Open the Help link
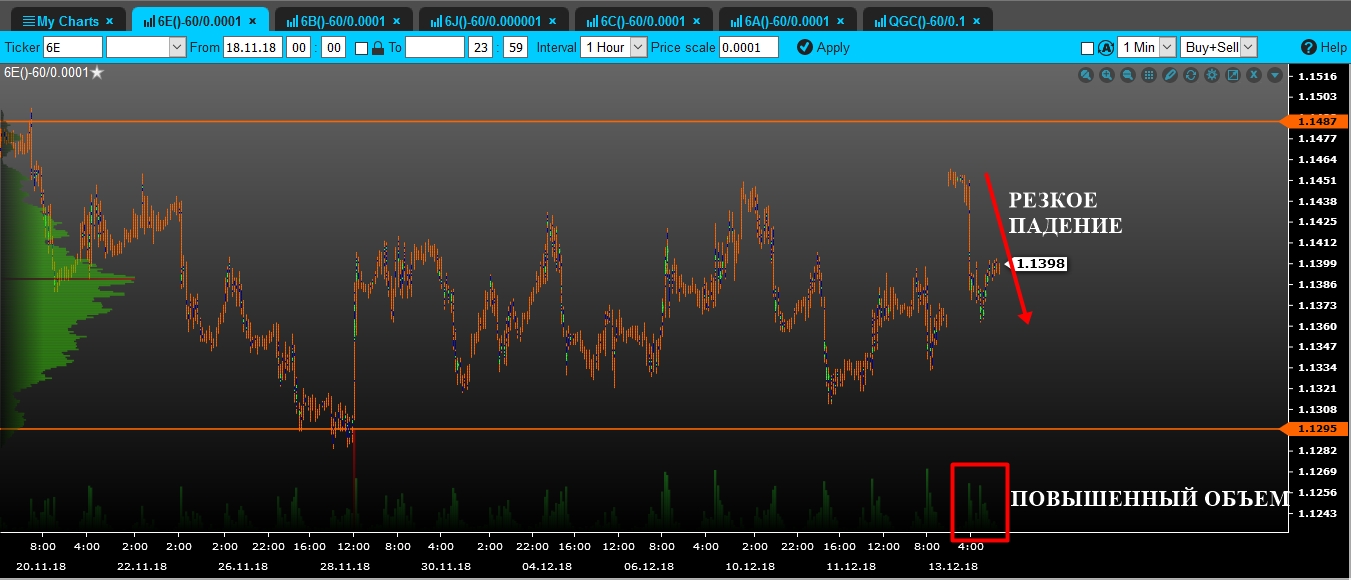 pos(1324,47)
